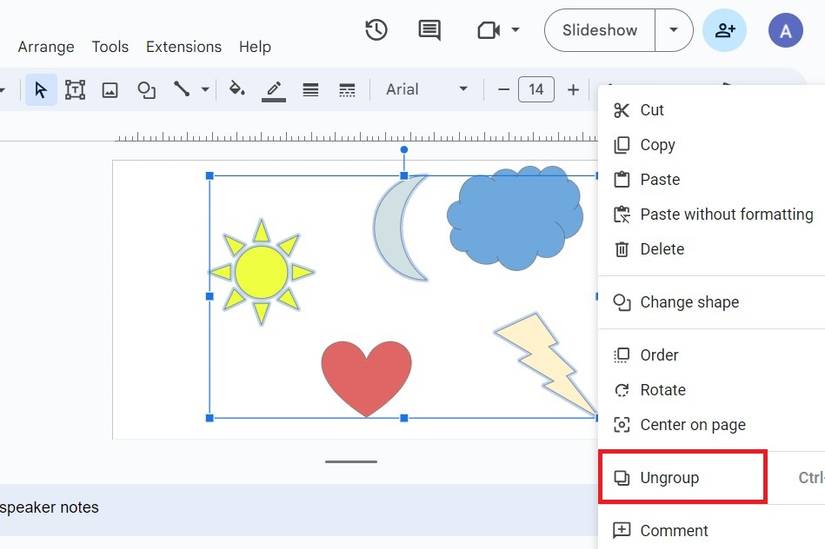Screen dimensions: 825x549
Task: Open version history clock icon
Action: pyautogui.click(x=376, y=30)
